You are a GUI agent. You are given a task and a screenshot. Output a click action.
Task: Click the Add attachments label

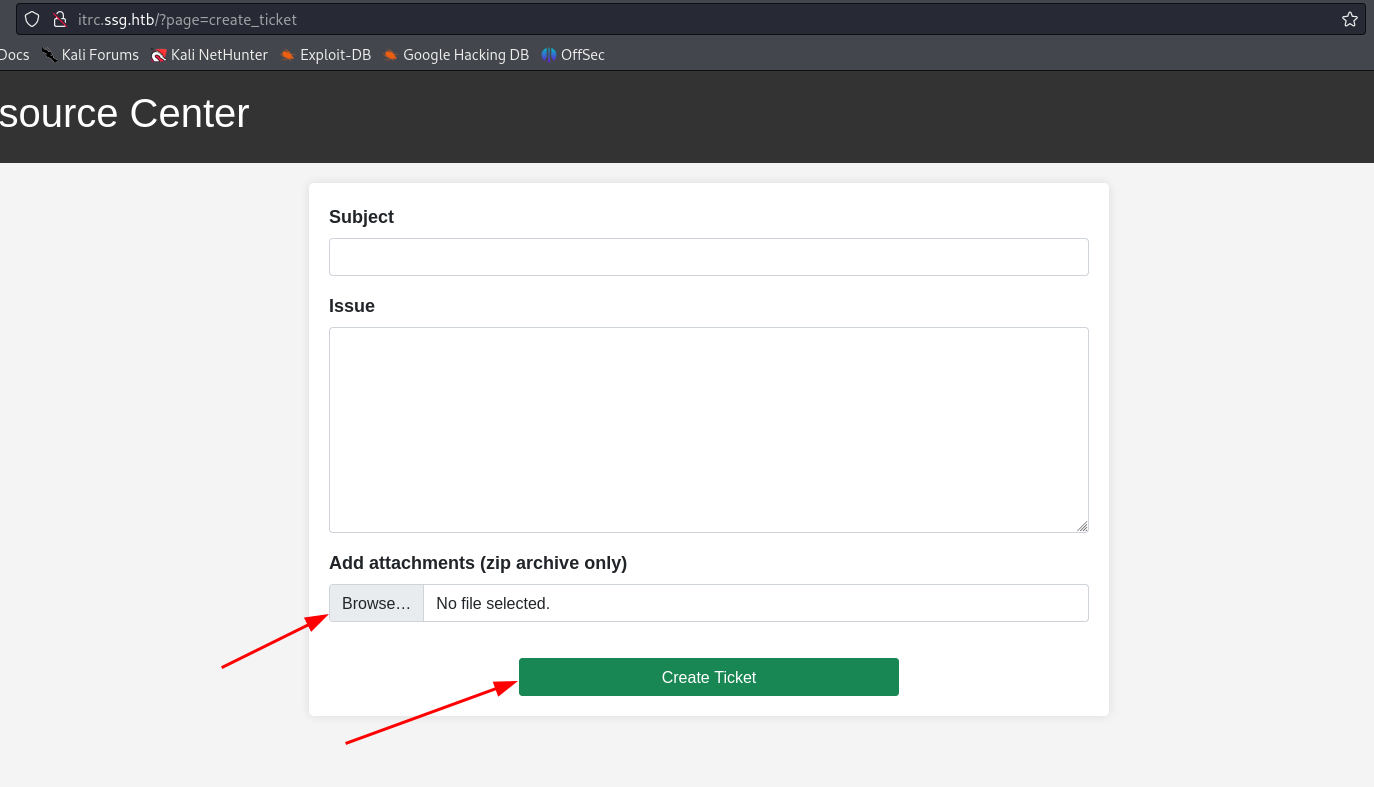pos(477,563)
